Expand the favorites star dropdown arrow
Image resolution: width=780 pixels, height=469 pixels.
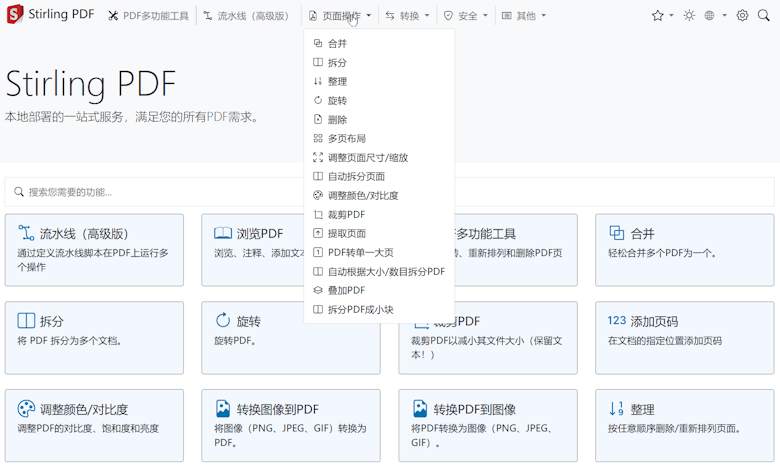[x=671, y=16]
